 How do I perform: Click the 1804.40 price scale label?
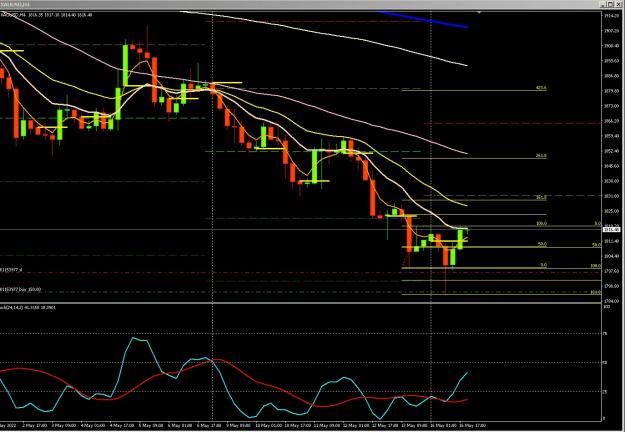pos(611,256)
